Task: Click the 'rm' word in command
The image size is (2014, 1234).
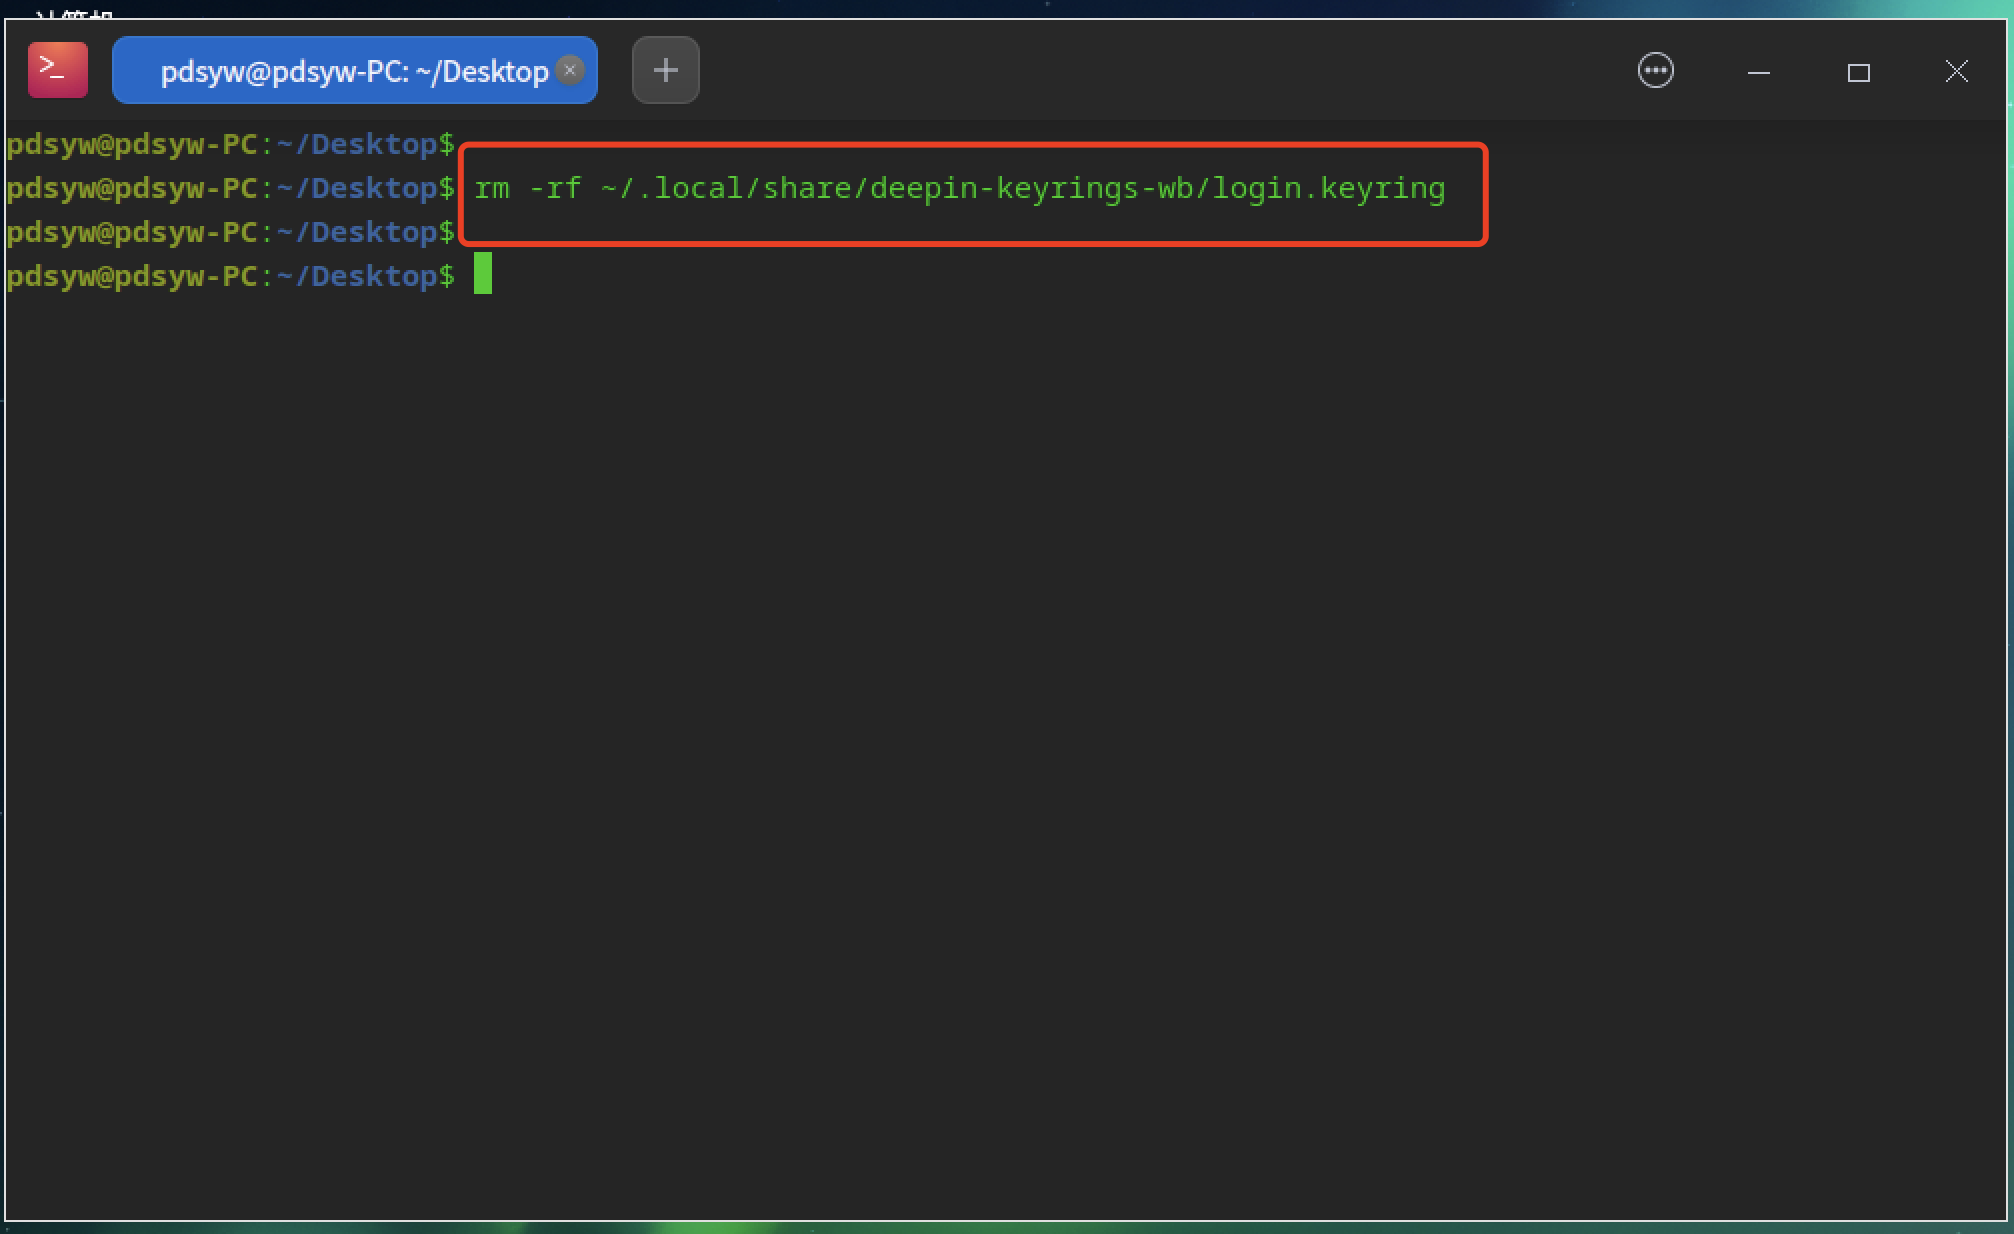Action: point(491,188)
